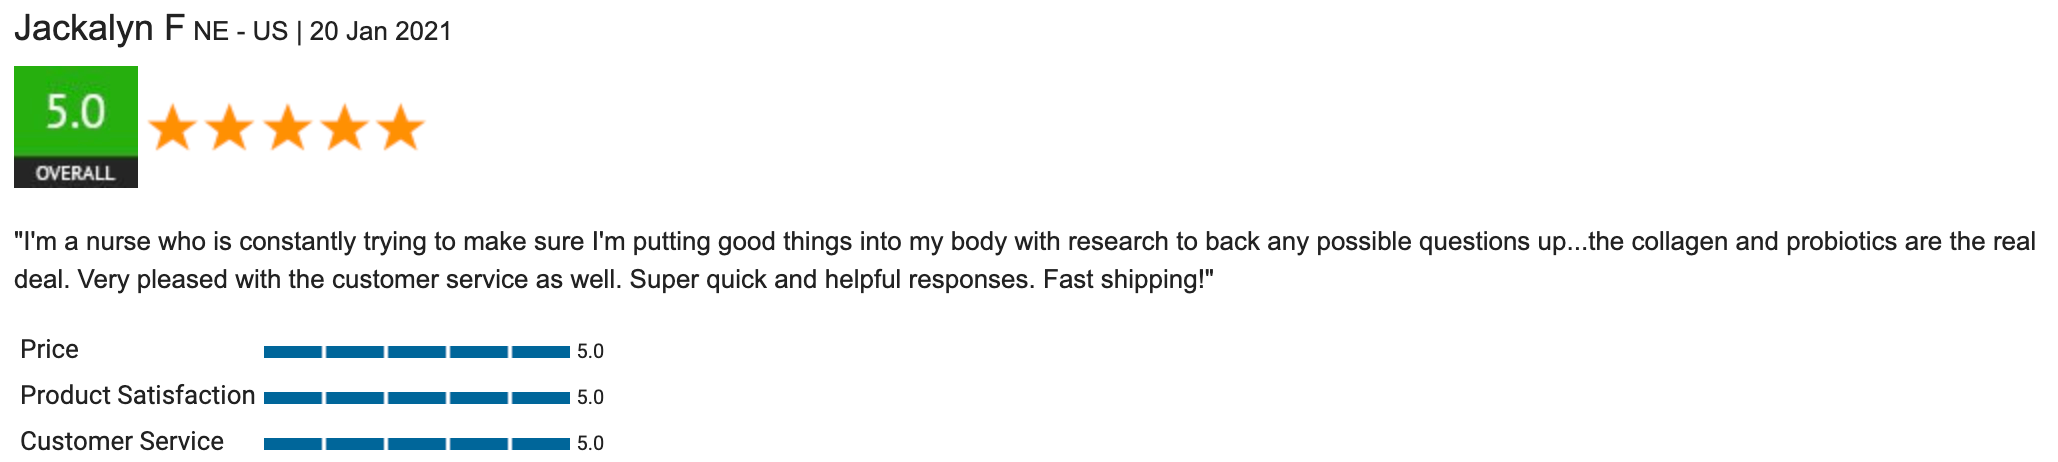This screenshot has height=462, width=2058.
Task: Click reviewer name Jackalyn F
Action: point(99,29)
